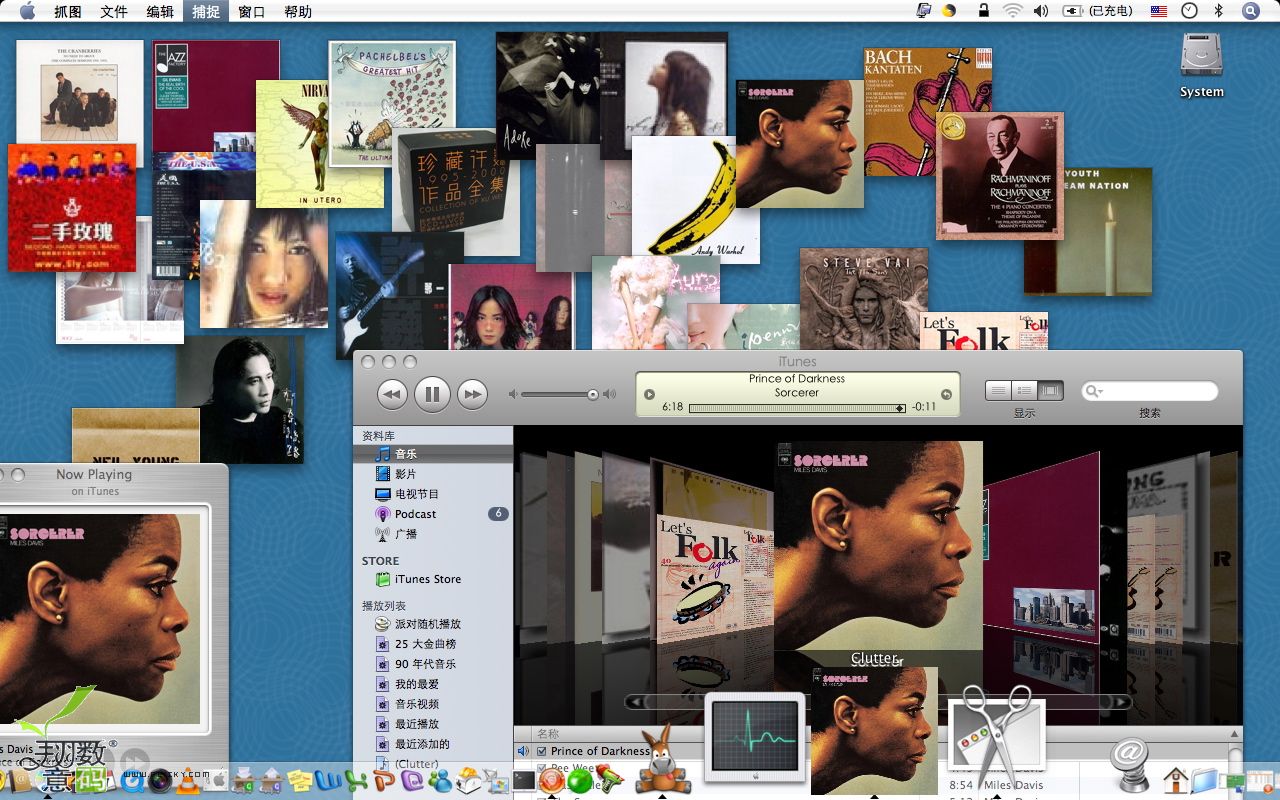Click the track progress bar in iTunes display
This screenshot has width=1280, height=800.
[797, 408]
